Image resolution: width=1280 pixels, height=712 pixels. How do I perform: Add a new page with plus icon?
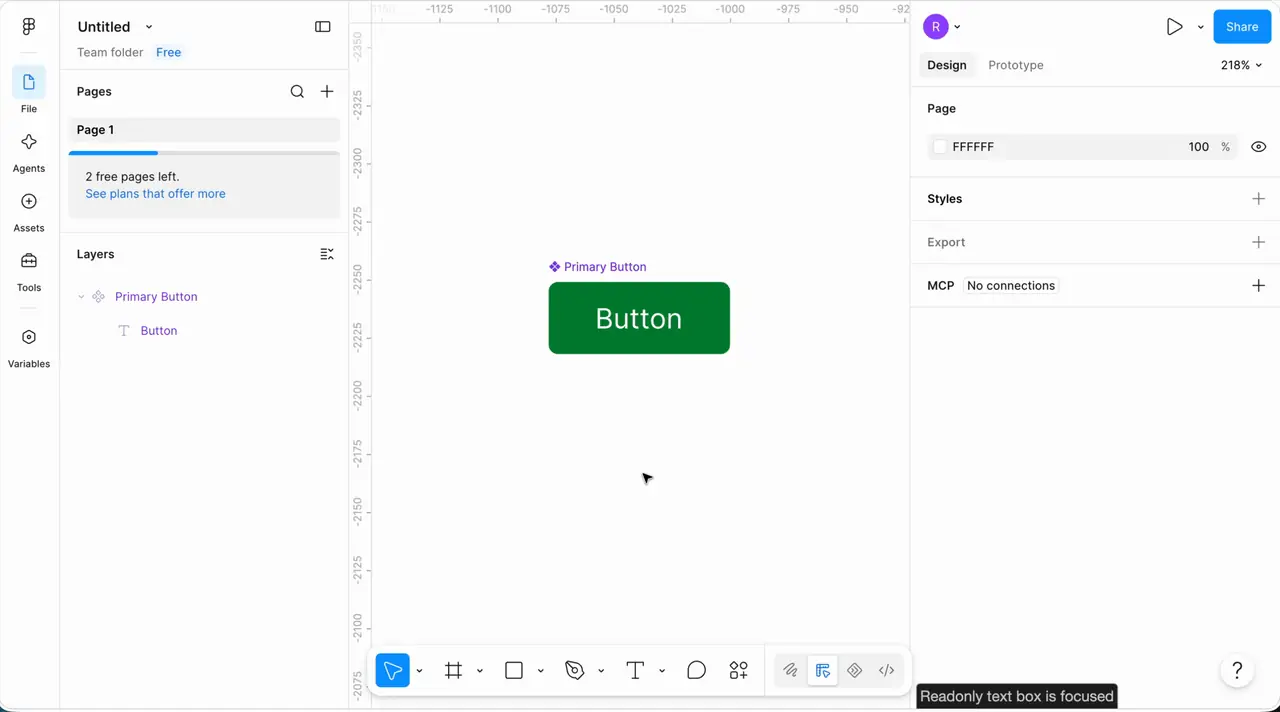pos(327,91)
